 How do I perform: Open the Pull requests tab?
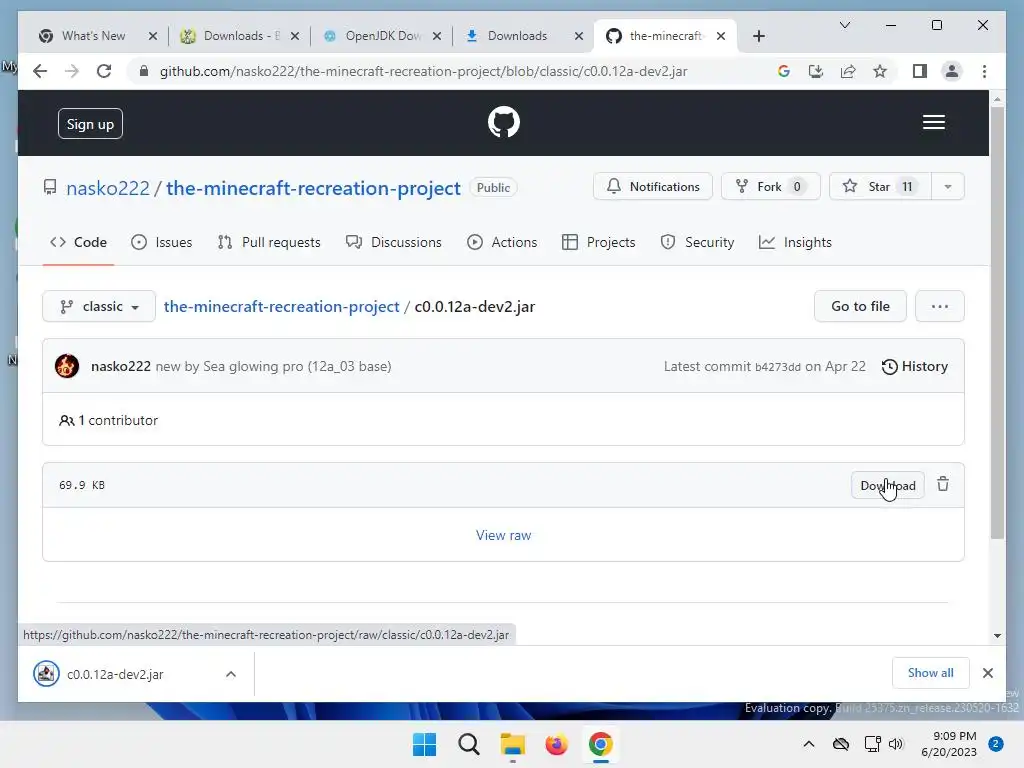pos(269,242)
